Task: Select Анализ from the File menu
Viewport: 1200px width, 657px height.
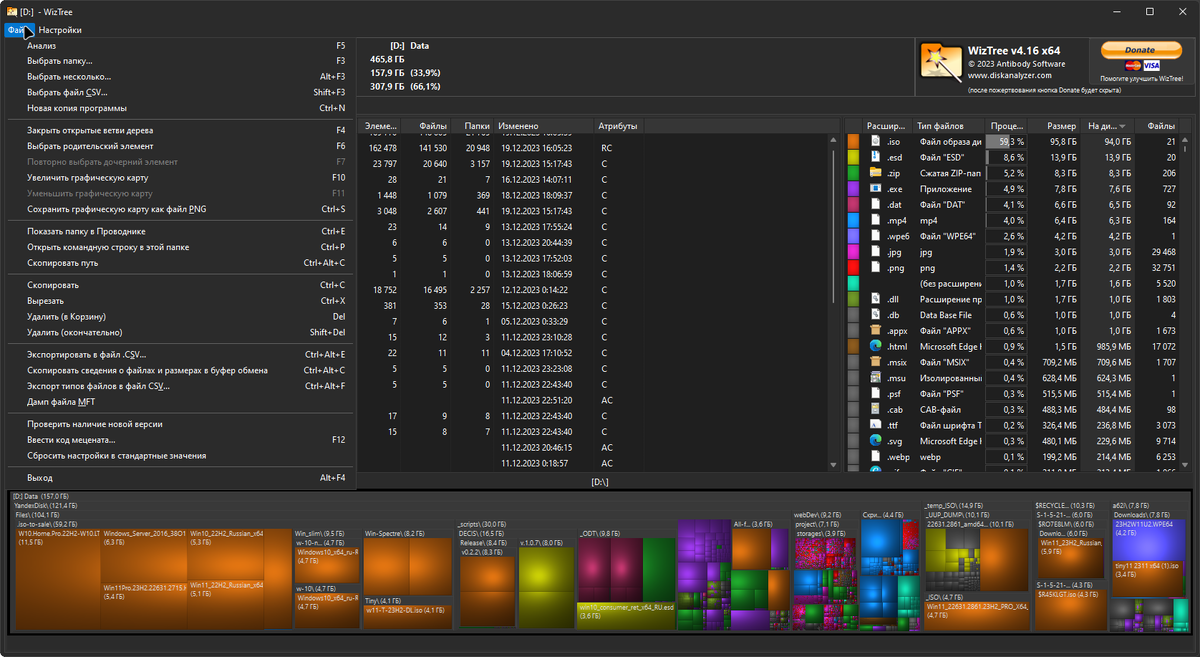Action: [x=181, y=45]
